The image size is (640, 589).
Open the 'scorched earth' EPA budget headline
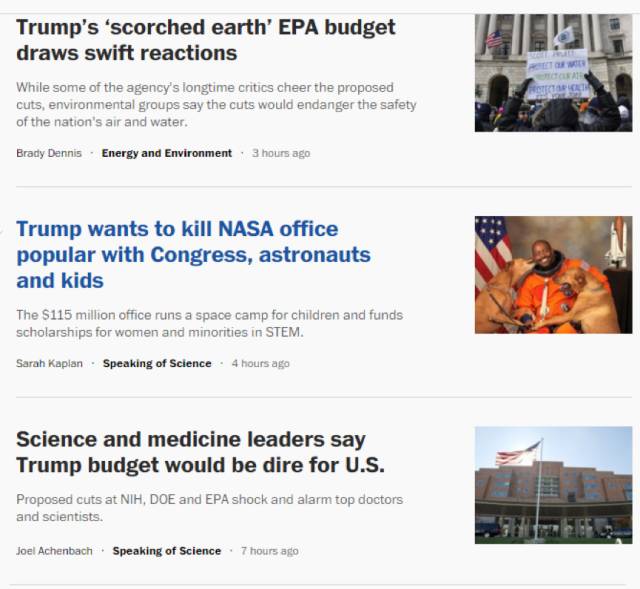(x=206, y=40)
